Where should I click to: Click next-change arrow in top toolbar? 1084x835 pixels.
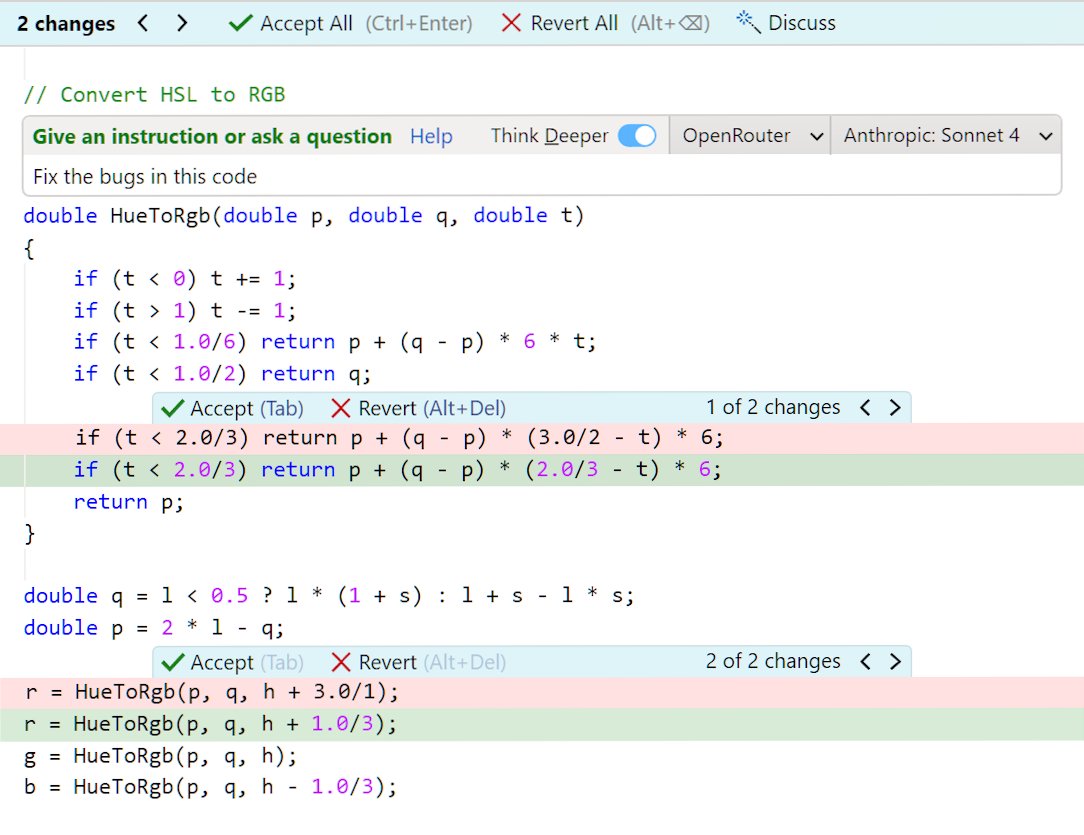(x=181, y=22)
